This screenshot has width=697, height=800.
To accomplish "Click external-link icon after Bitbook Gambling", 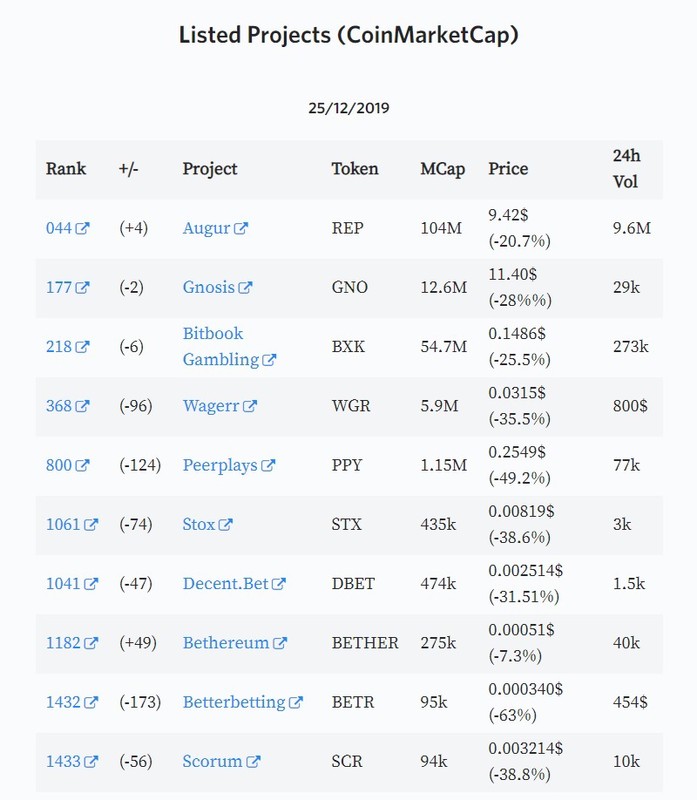I will (x=269, y=360).
